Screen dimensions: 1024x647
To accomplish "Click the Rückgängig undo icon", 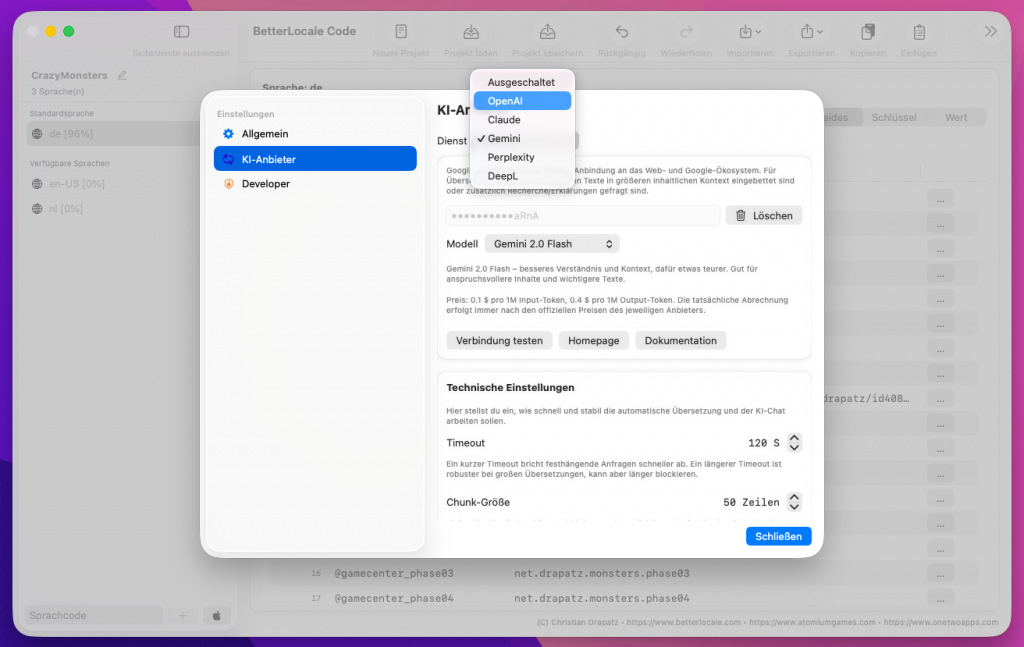I will coord(622,32).
